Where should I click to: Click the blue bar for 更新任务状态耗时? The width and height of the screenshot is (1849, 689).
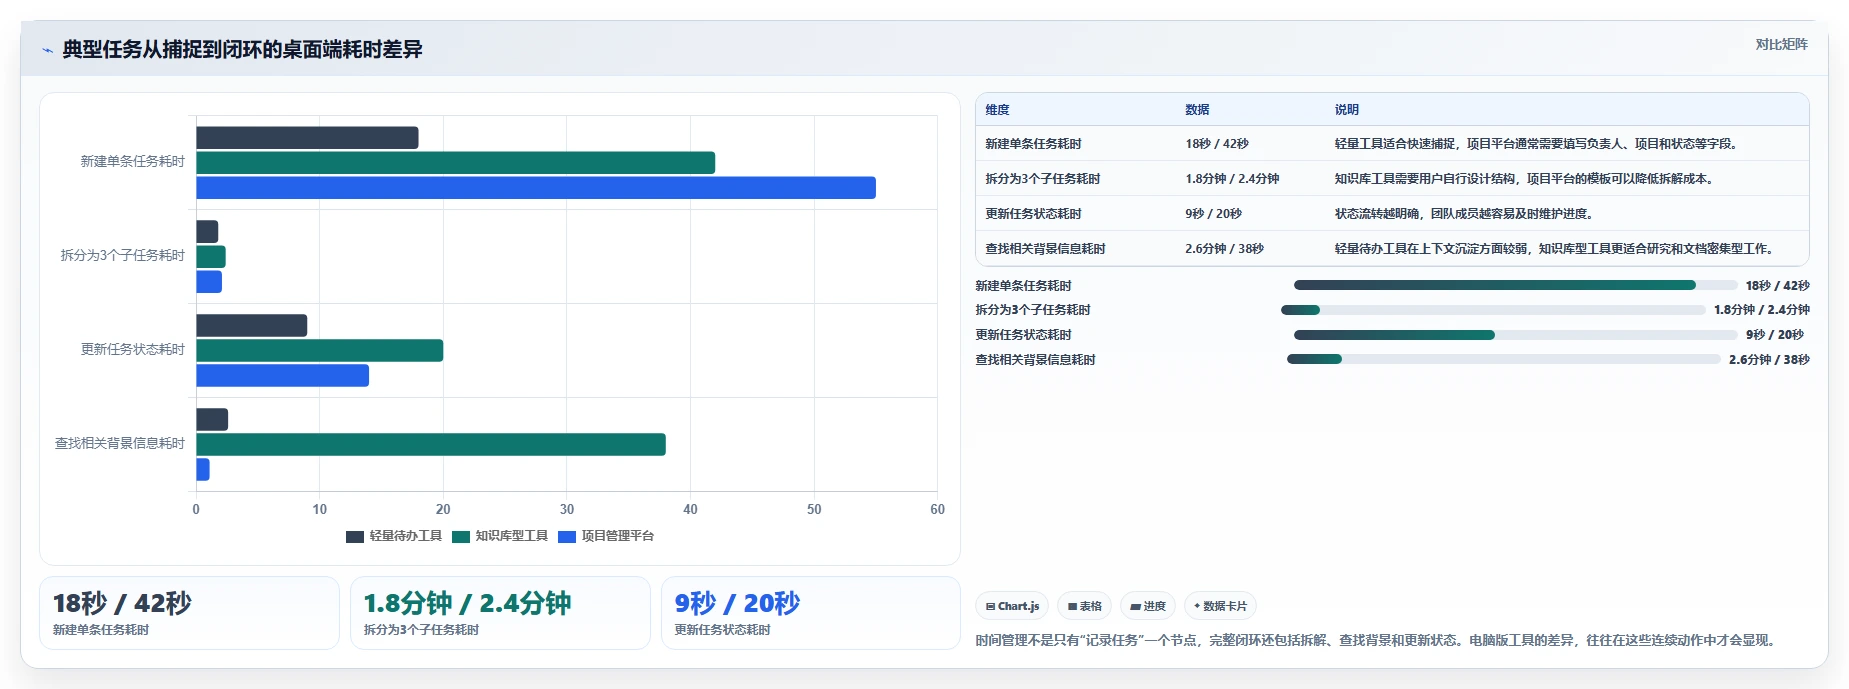click(x=282, y=376)
